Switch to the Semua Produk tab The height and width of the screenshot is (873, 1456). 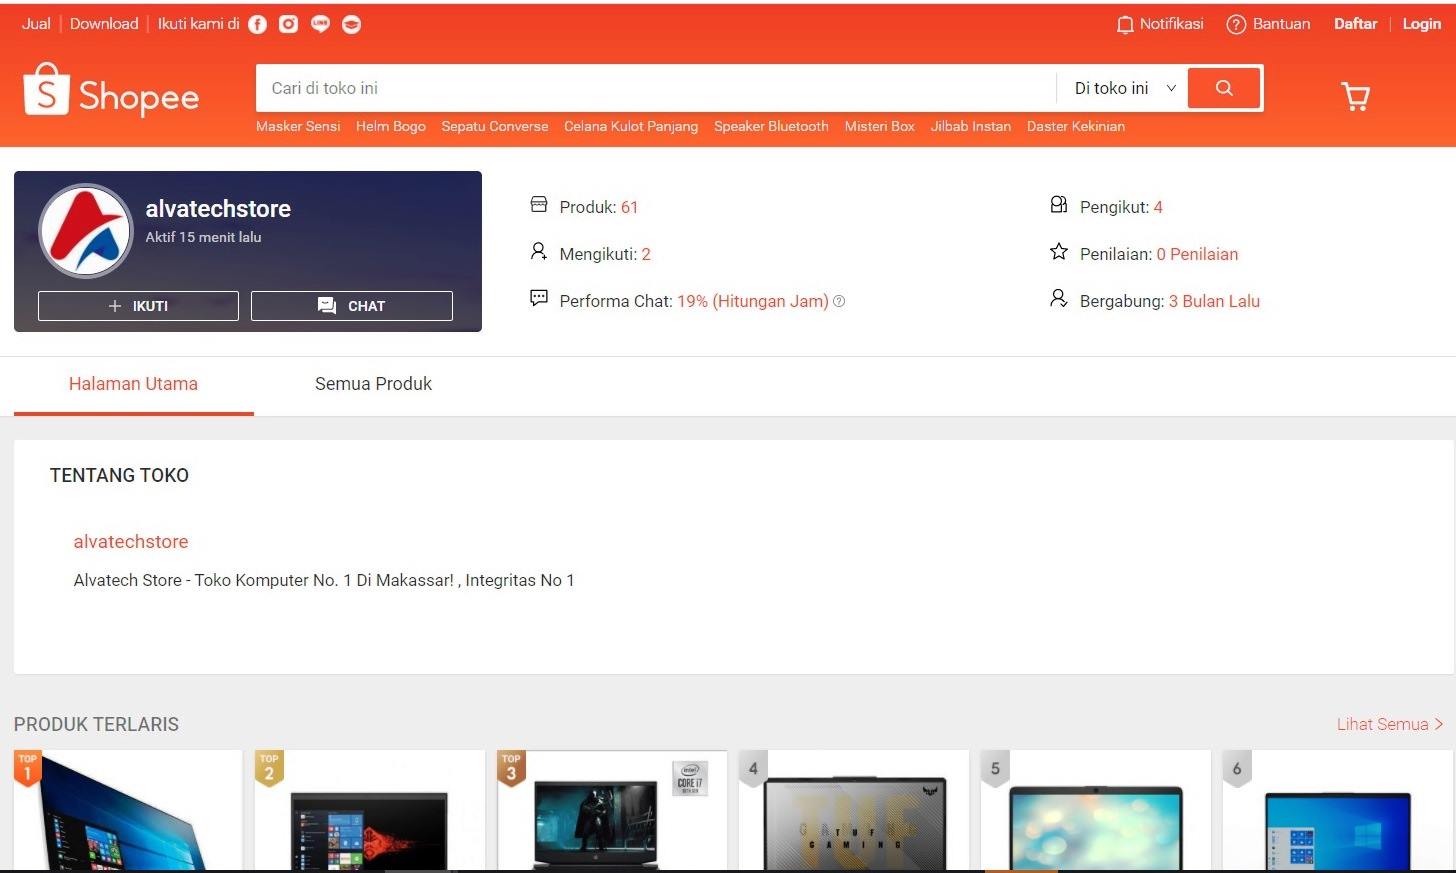point(373,384)
